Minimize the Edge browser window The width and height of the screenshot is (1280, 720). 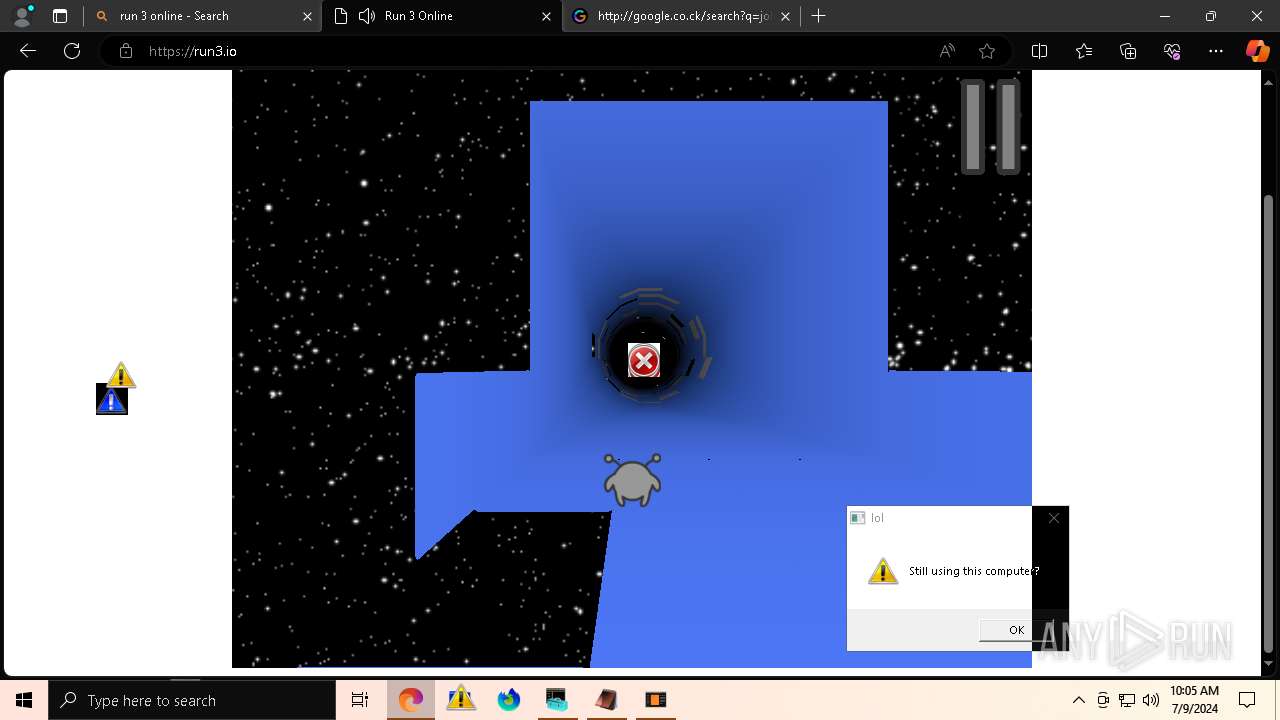[x=1164, y=16]
